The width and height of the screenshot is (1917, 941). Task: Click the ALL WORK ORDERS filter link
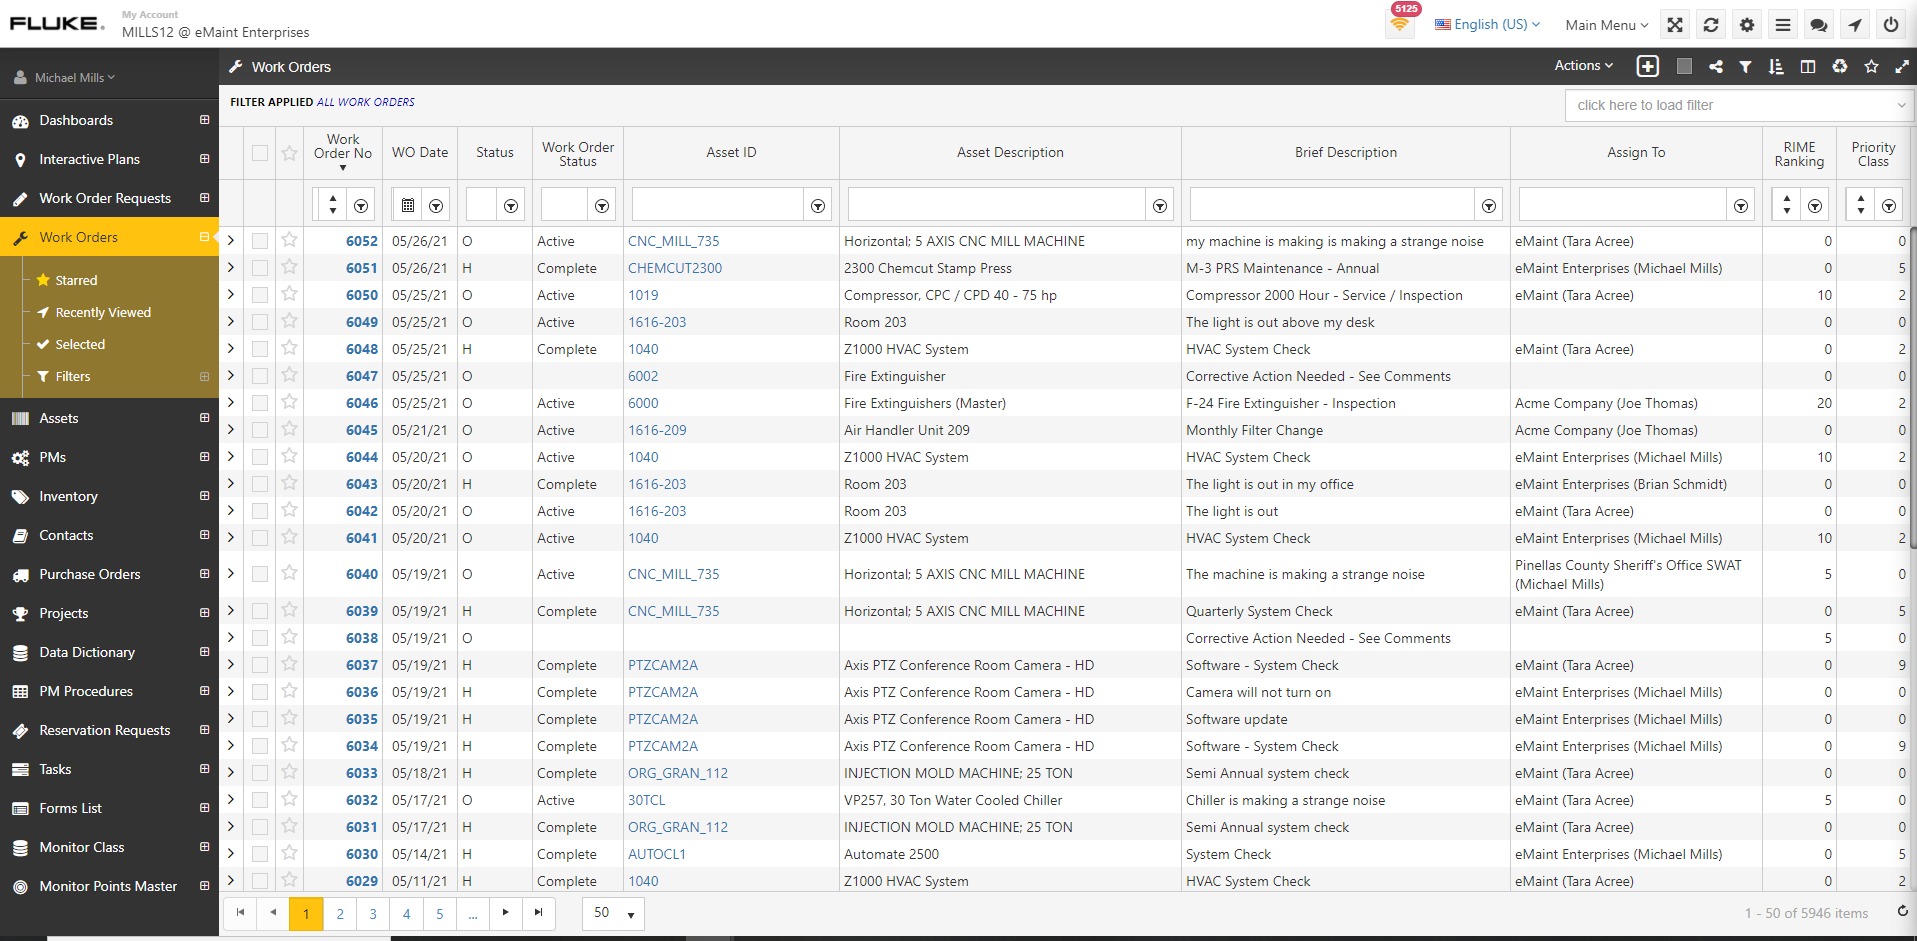point(365,102)
